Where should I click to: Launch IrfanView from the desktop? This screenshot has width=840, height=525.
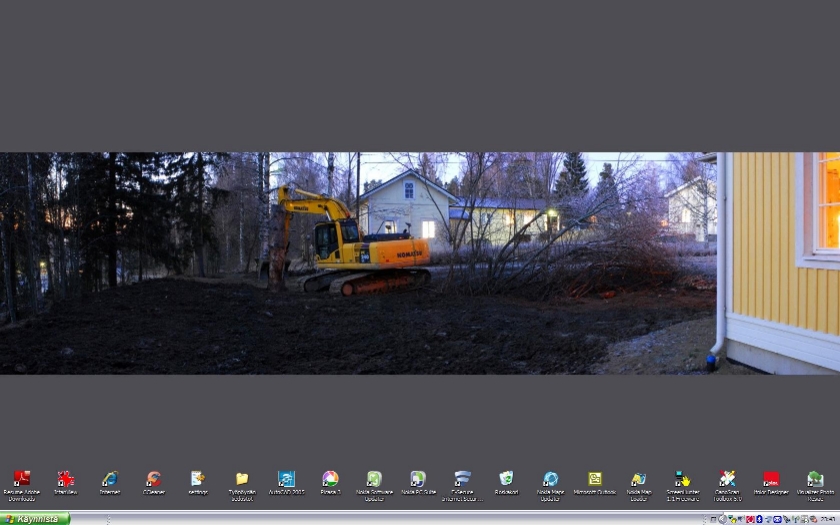65,479
